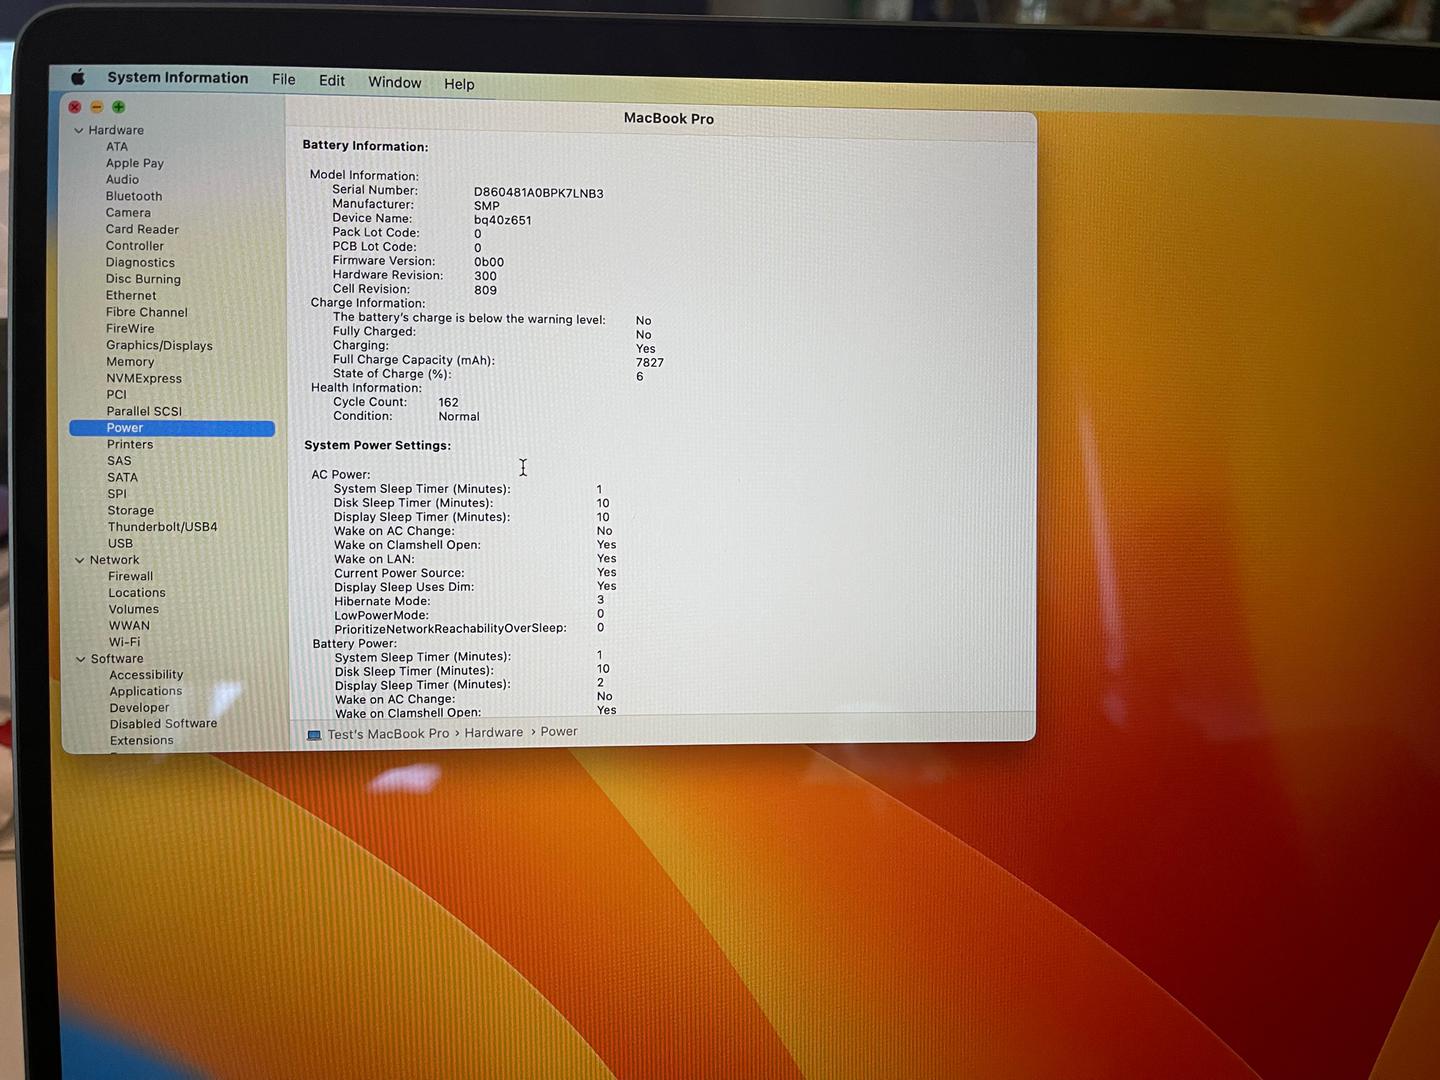This screenshot has width=1440, height=1080.
Task: Collapse the Software section chevron
Action: (81, 659)
